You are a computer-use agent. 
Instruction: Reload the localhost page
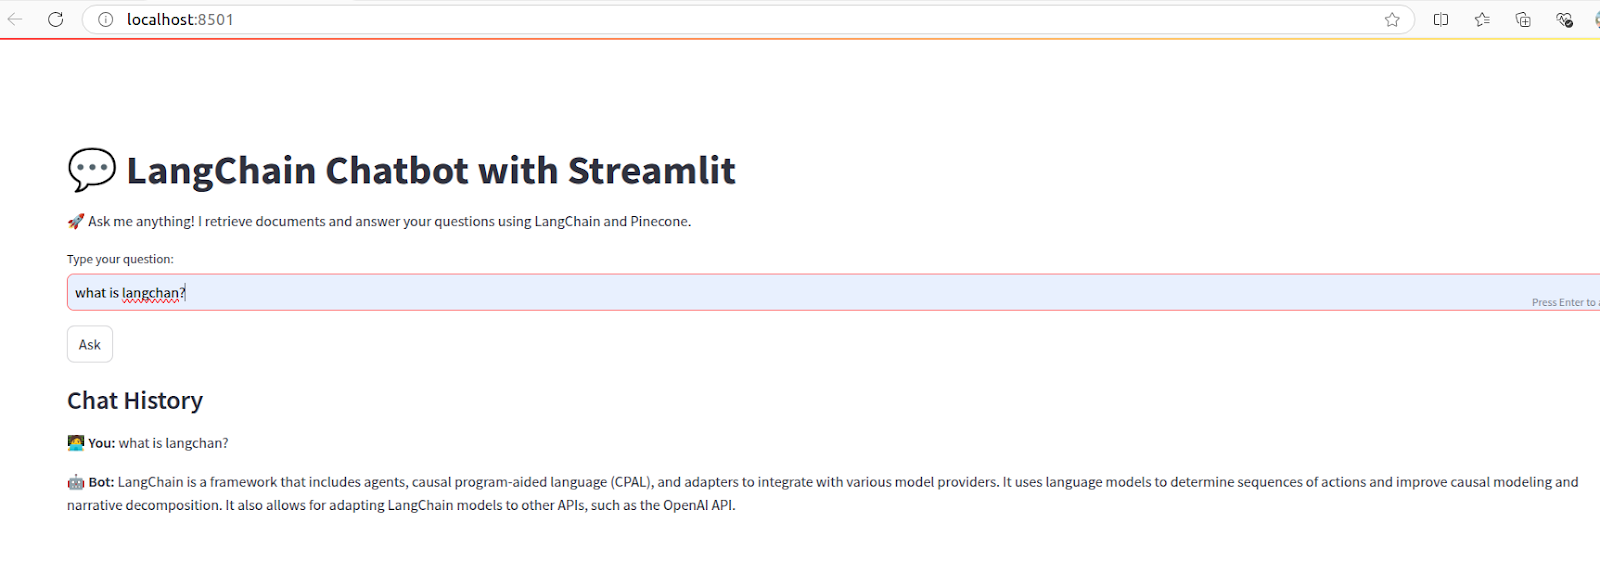[x=56, y=19]
